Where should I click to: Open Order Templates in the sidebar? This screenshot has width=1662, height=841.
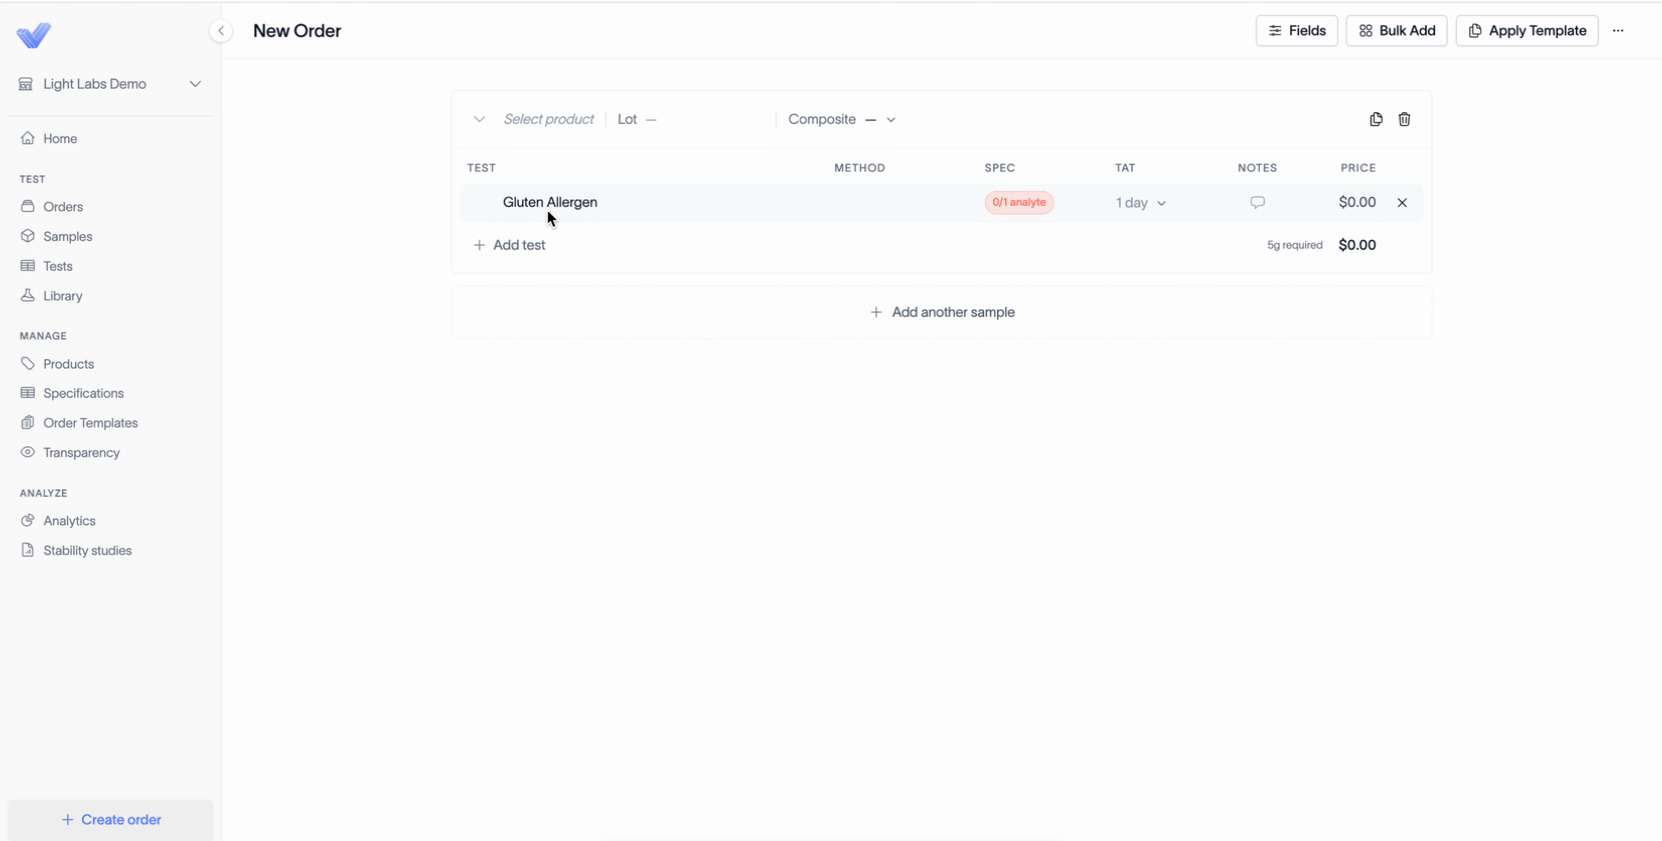[x=91, y=423]
